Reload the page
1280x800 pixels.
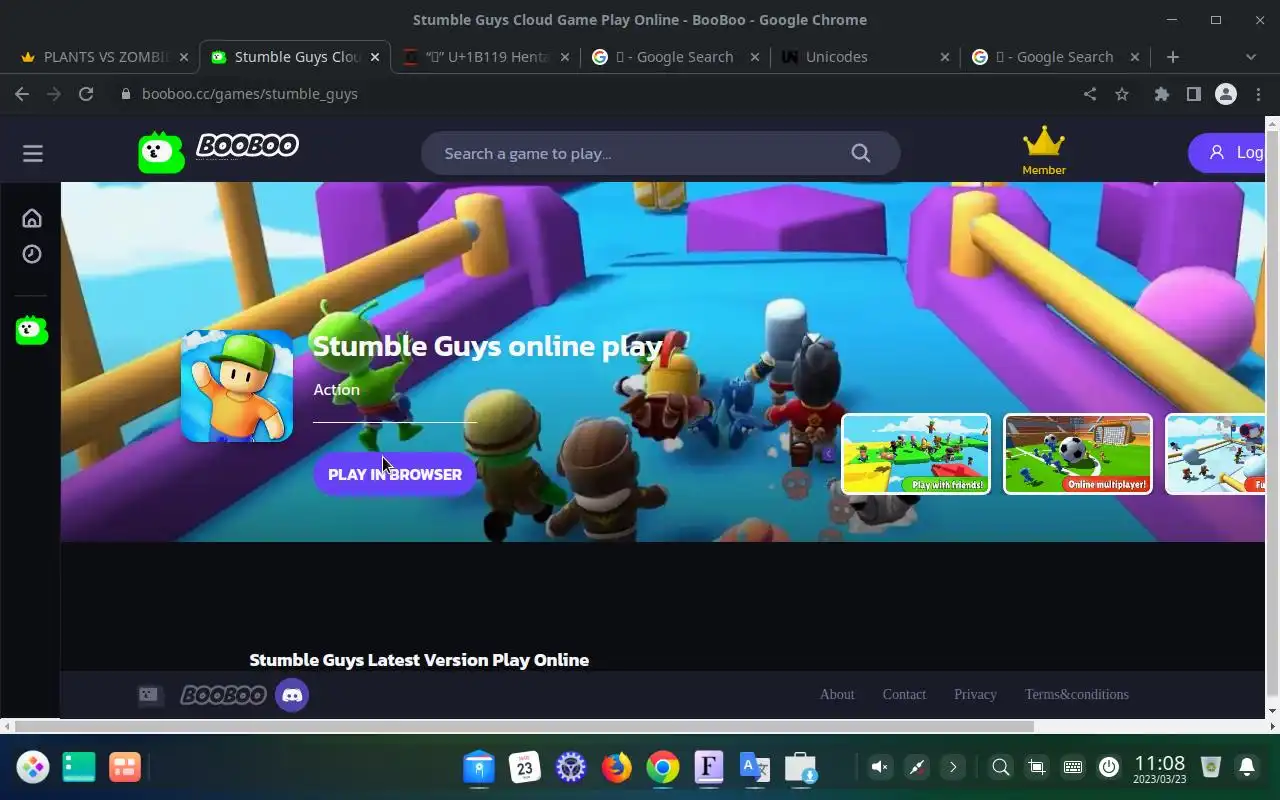[86, 94]
